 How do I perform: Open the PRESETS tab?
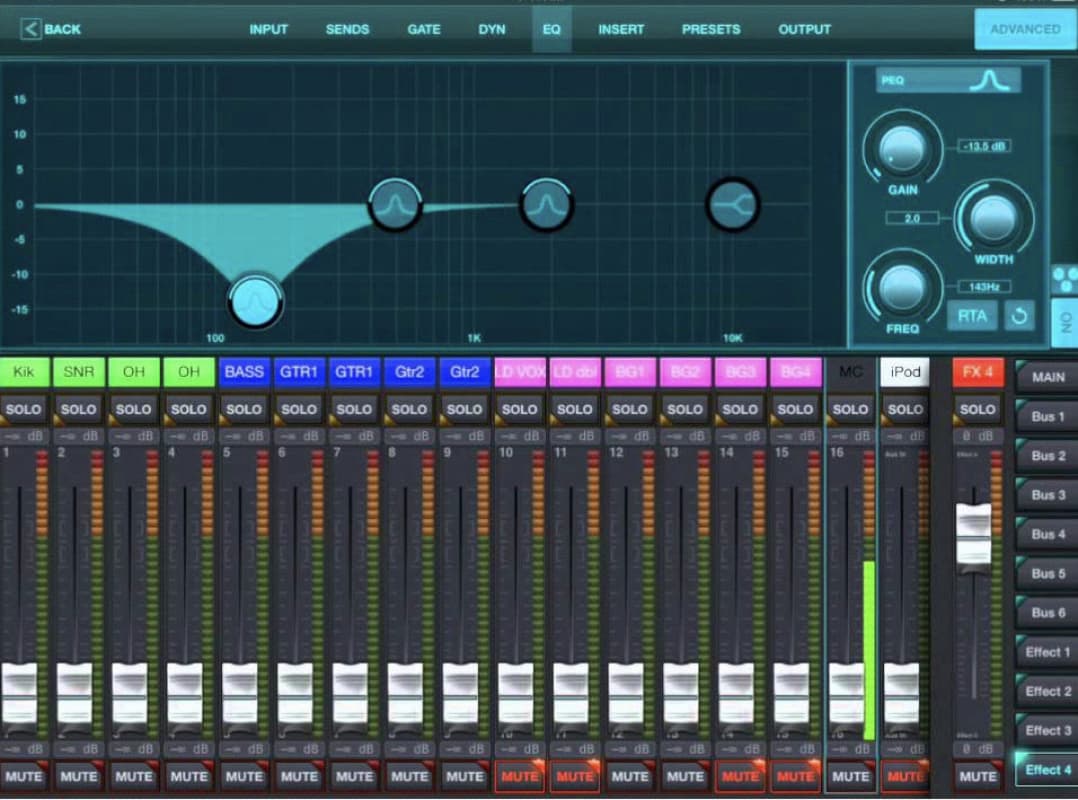click(x=711, y=29)
